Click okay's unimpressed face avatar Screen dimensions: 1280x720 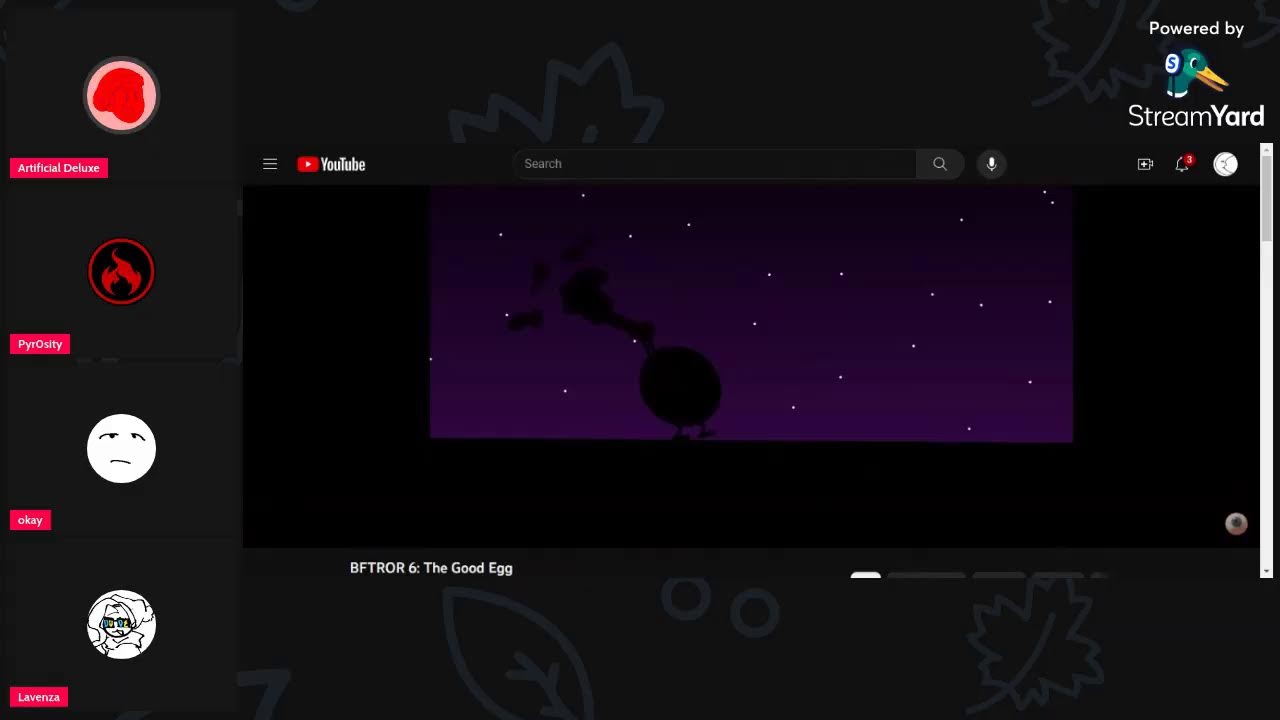tap(121, 448)
